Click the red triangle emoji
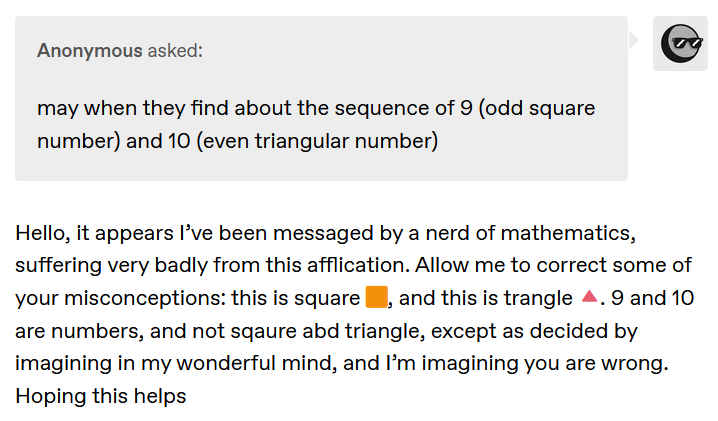The image size is (718, 421). 589,298
